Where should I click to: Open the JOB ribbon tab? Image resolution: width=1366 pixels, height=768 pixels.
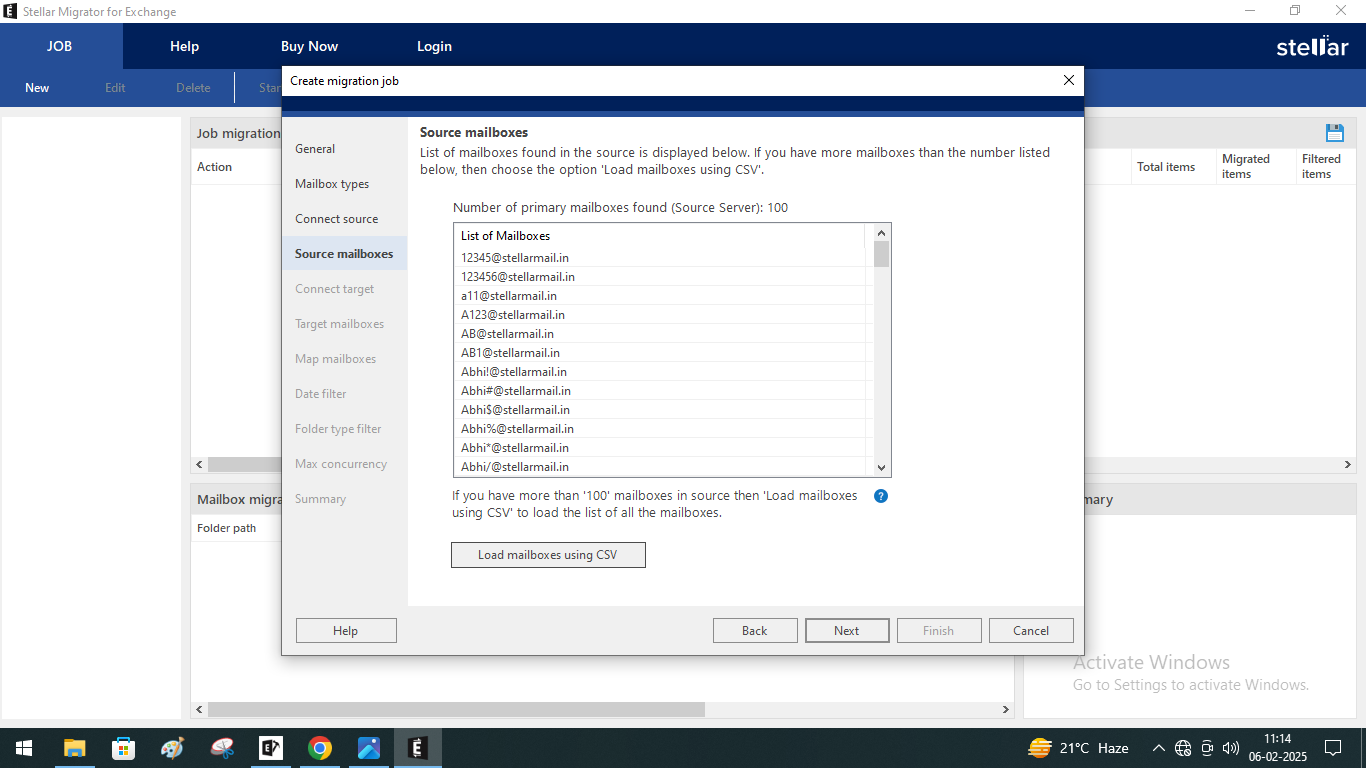[x=60, y=46]
